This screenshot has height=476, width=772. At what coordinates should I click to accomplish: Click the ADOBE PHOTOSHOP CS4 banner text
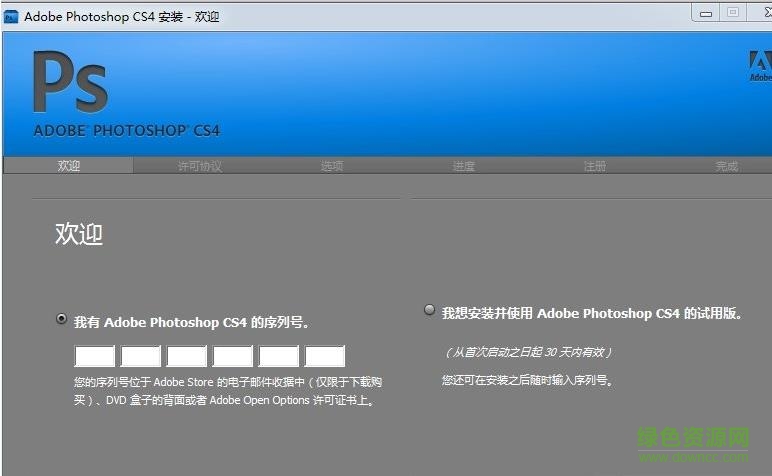(x=127, y=130)
